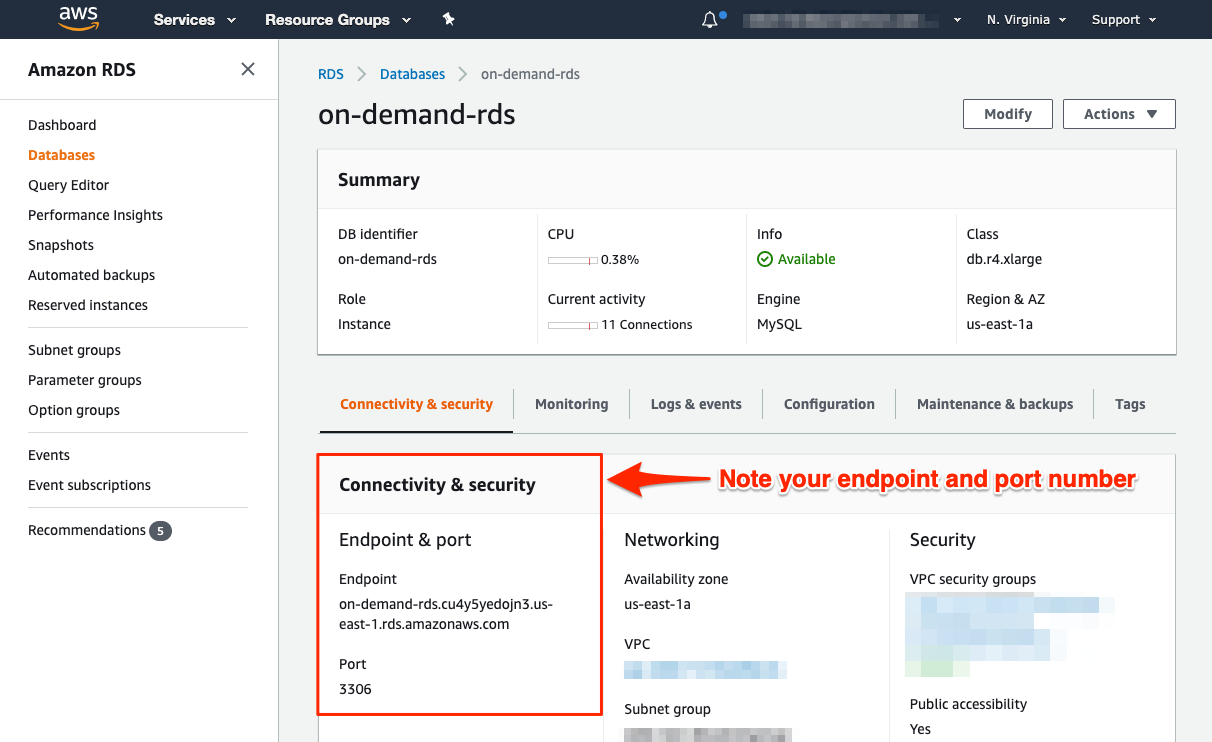The width and height of the screenshot is (1212, 742).
Task: Click the on-demand-rds DB identifier value
Action: 387,259
